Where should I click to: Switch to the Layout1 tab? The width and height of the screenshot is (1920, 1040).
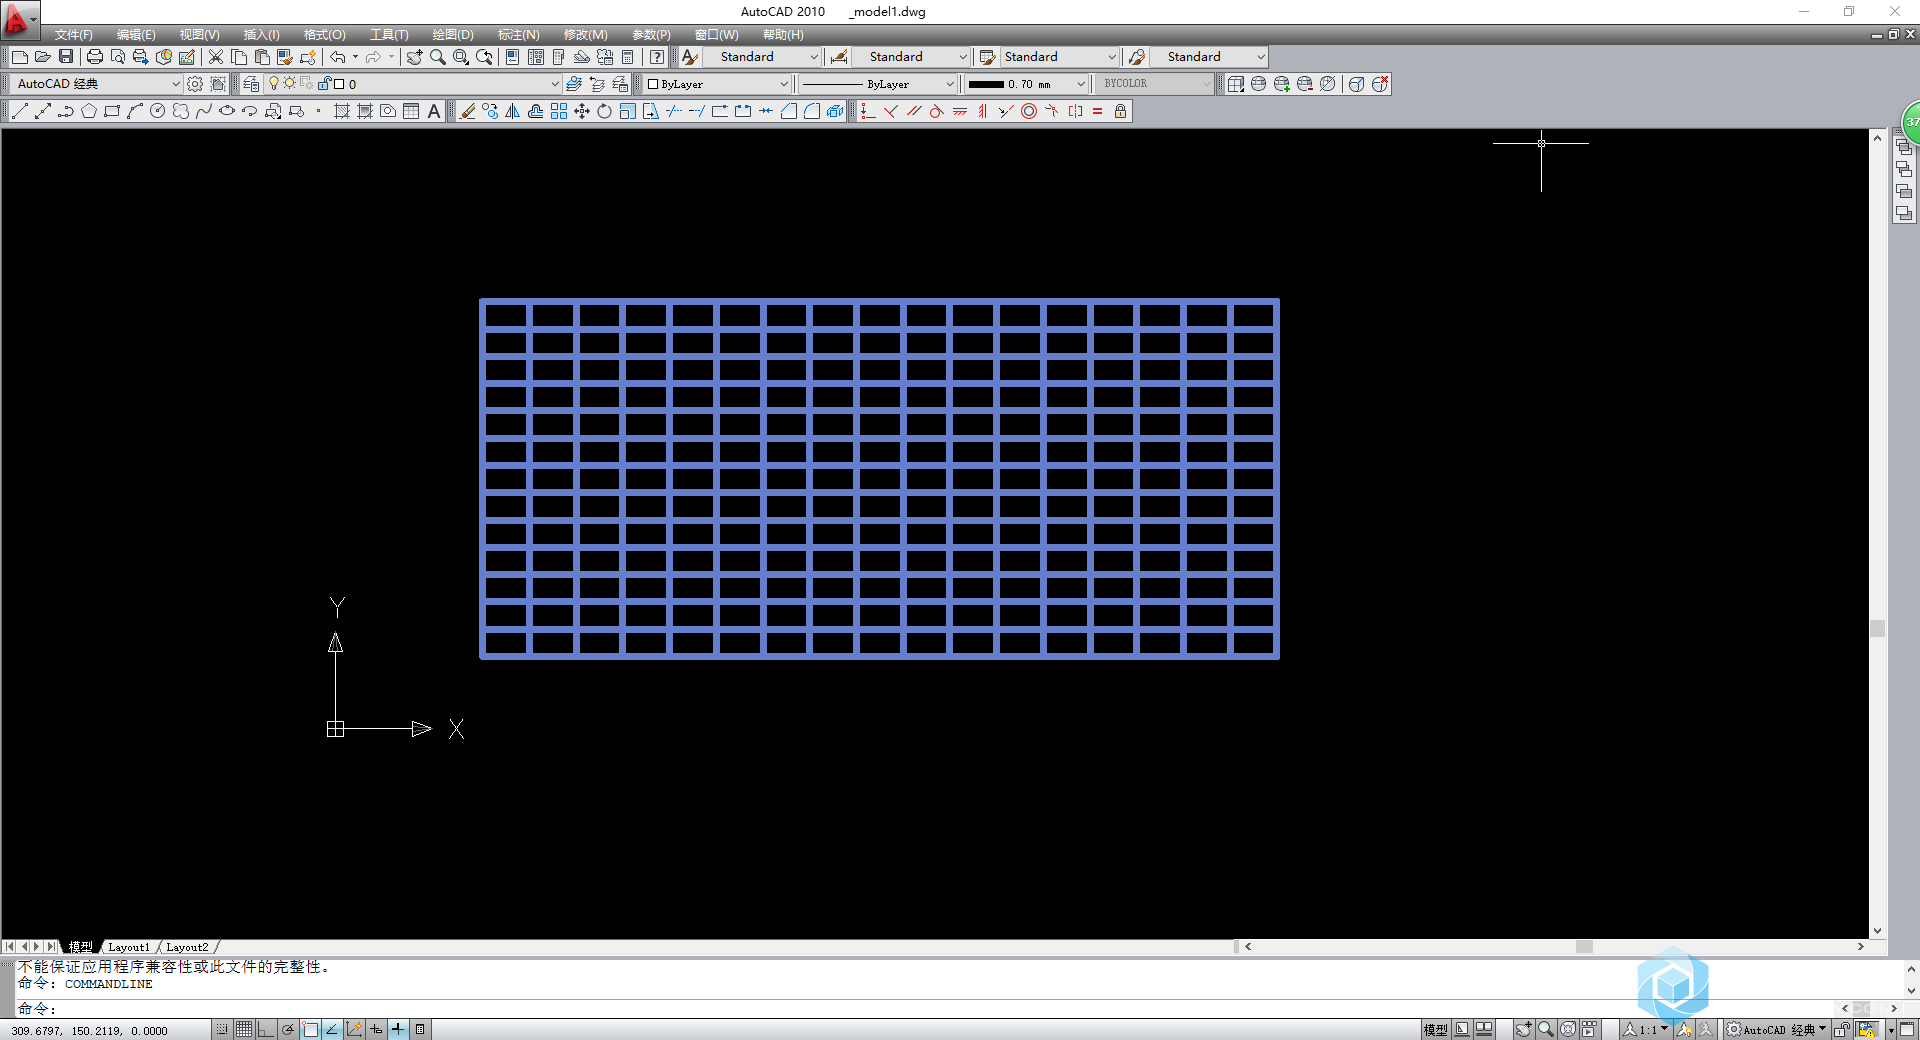(129, 947)
